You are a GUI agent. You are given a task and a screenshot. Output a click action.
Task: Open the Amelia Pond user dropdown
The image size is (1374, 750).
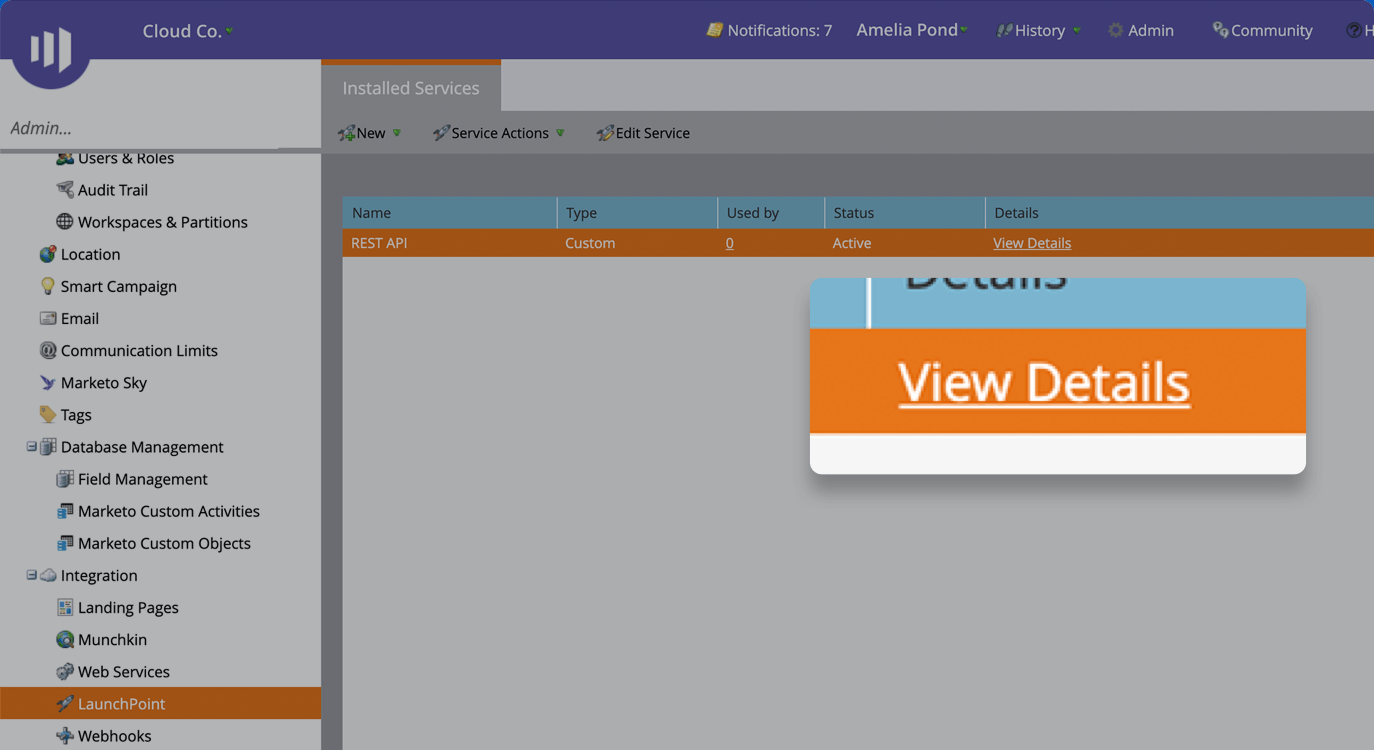point(911,30)
